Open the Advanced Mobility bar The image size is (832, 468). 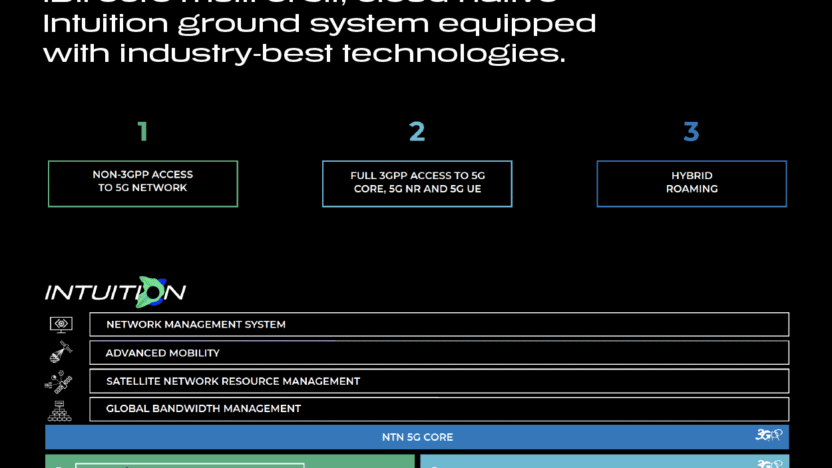tap(438, 353)
